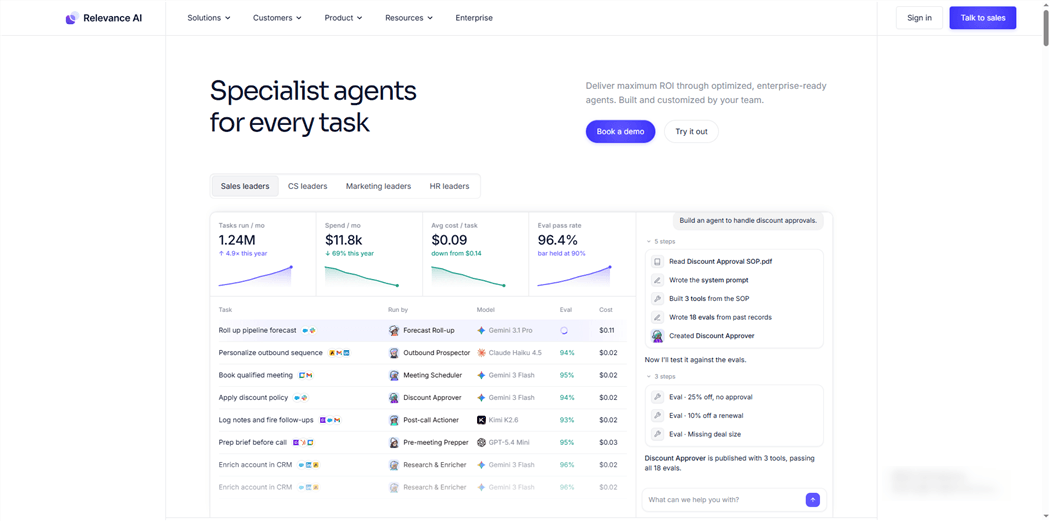
Task: Click the Forecast Roll-up agent avatar
Action: (394, 331)
